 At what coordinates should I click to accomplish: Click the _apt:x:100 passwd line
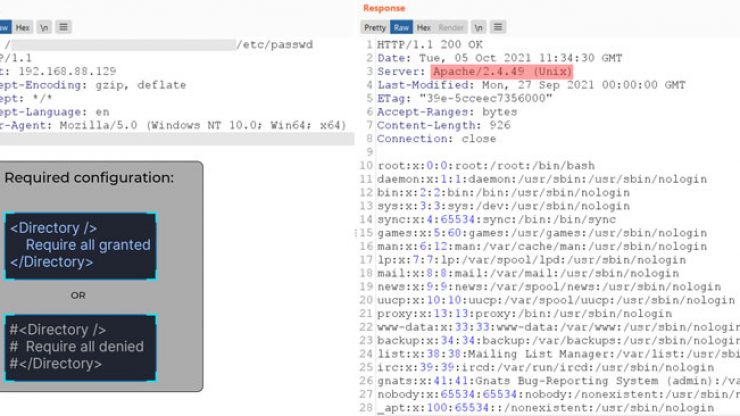pyautogui.click(x=545, y=408)
